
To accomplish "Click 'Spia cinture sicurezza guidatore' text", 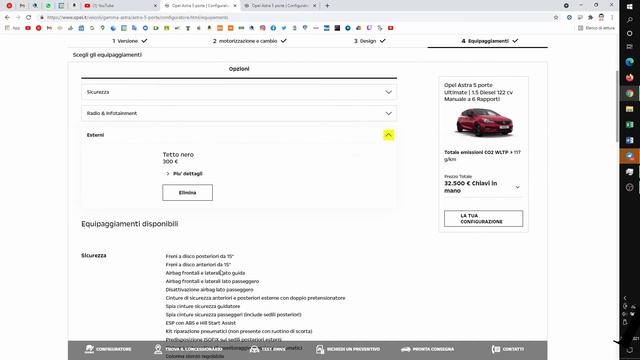I will click(x=202, y=307).
